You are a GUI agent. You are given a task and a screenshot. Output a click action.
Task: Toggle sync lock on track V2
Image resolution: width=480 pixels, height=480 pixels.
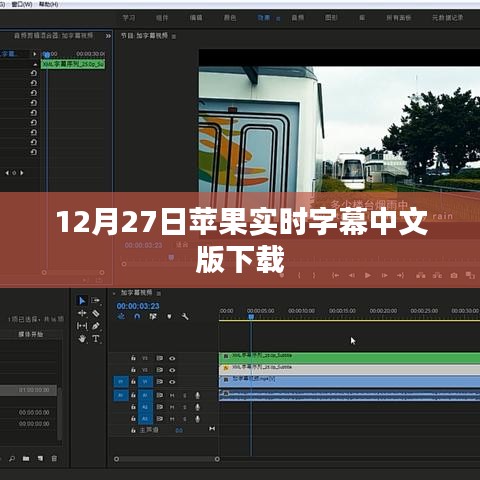pos(160,370)
